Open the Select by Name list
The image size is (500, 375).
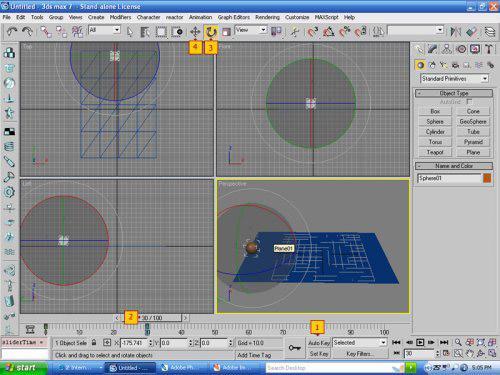tap(145, 32)
